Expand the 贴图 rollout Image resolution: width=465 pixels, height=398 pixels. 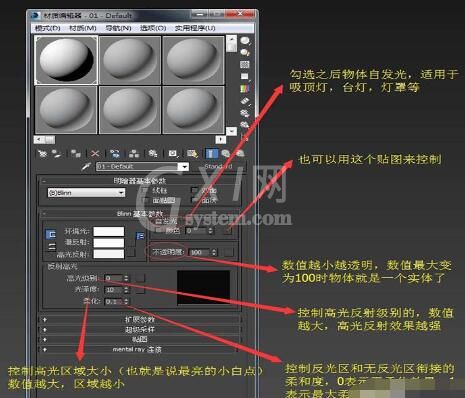point(140,339)
